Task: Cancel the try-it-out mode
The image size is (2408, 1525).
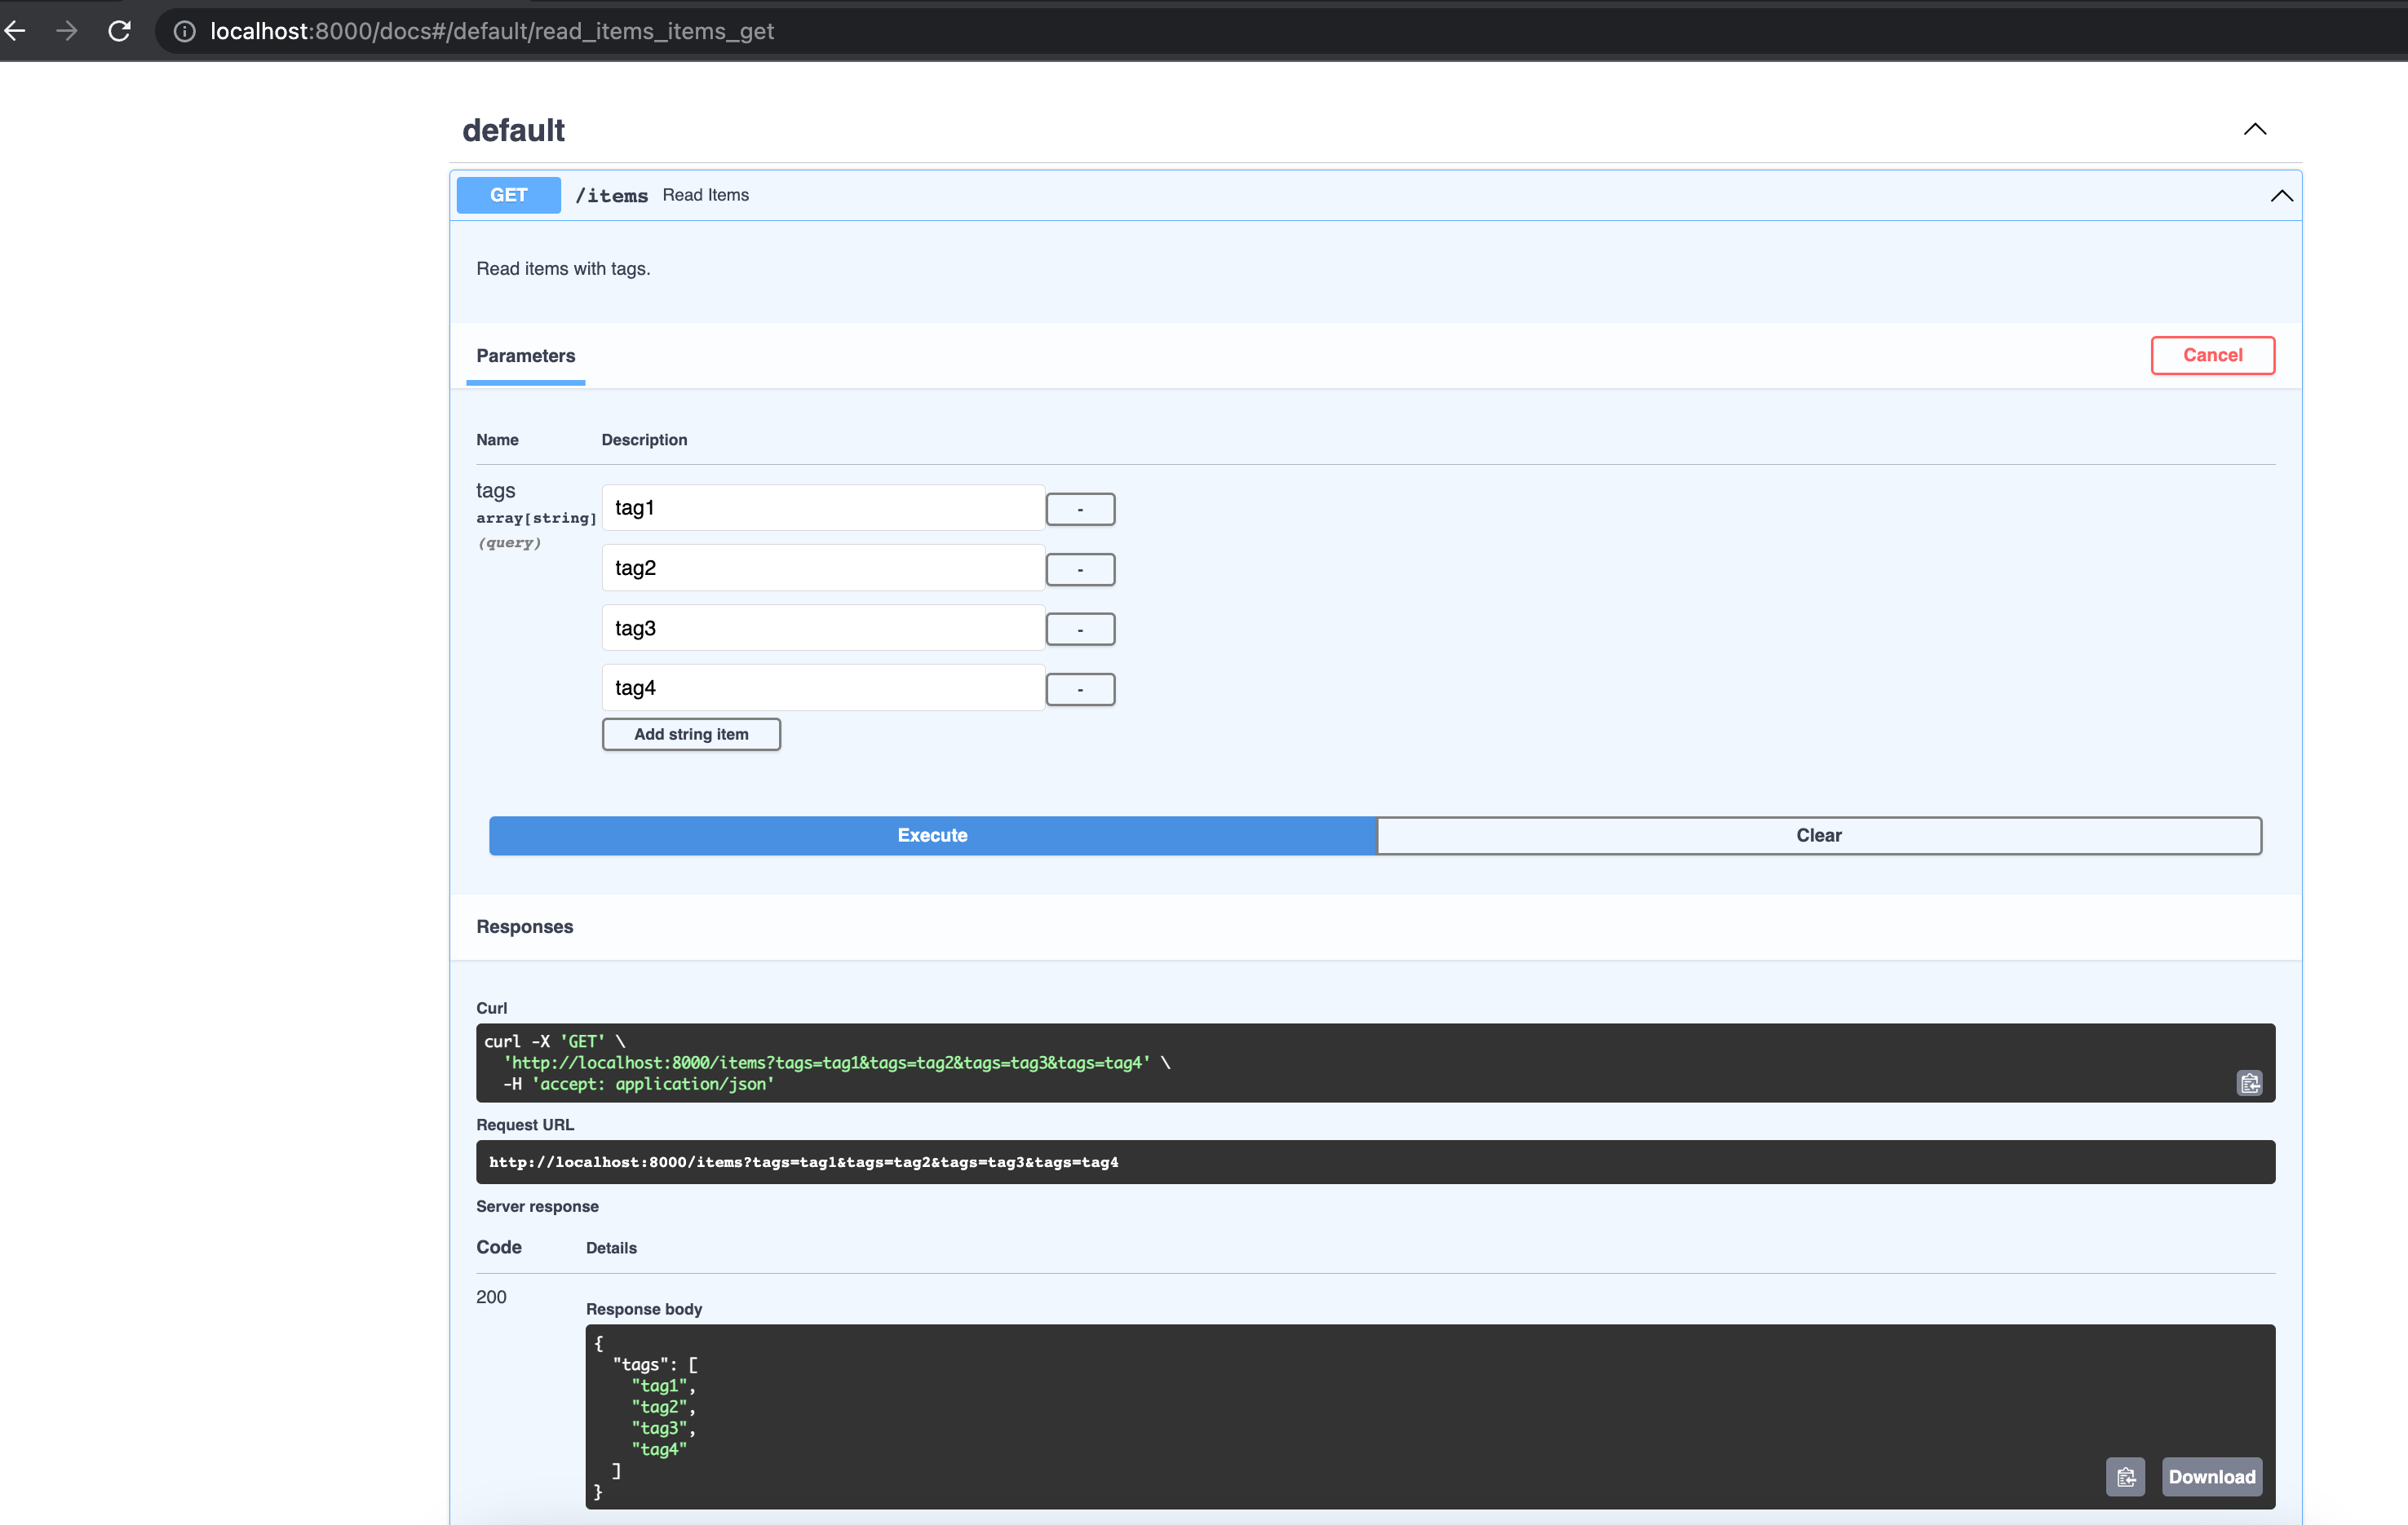Action: pyautogui.click(x=2212, y=355)
